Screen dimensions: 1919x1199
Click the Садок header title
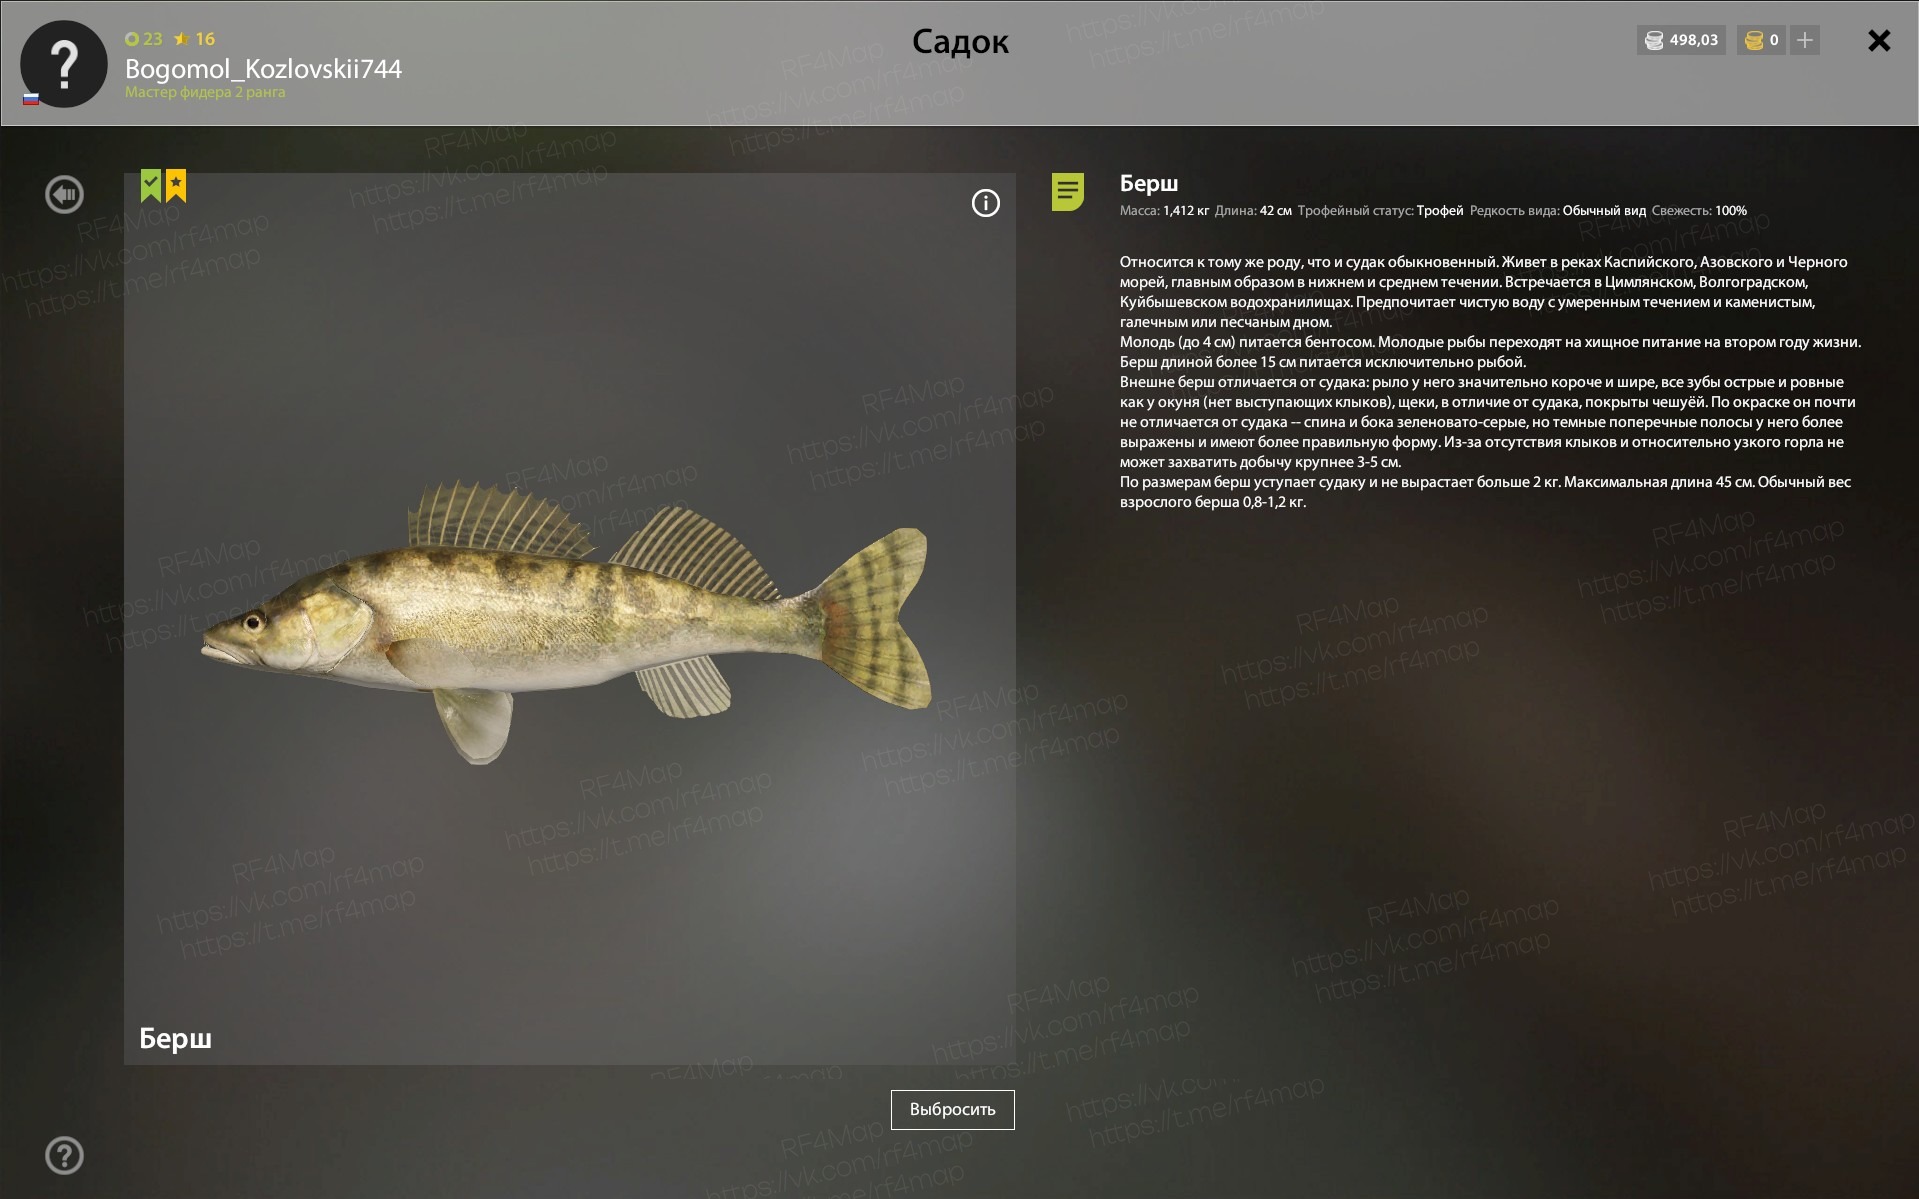(x=960, y=42)
